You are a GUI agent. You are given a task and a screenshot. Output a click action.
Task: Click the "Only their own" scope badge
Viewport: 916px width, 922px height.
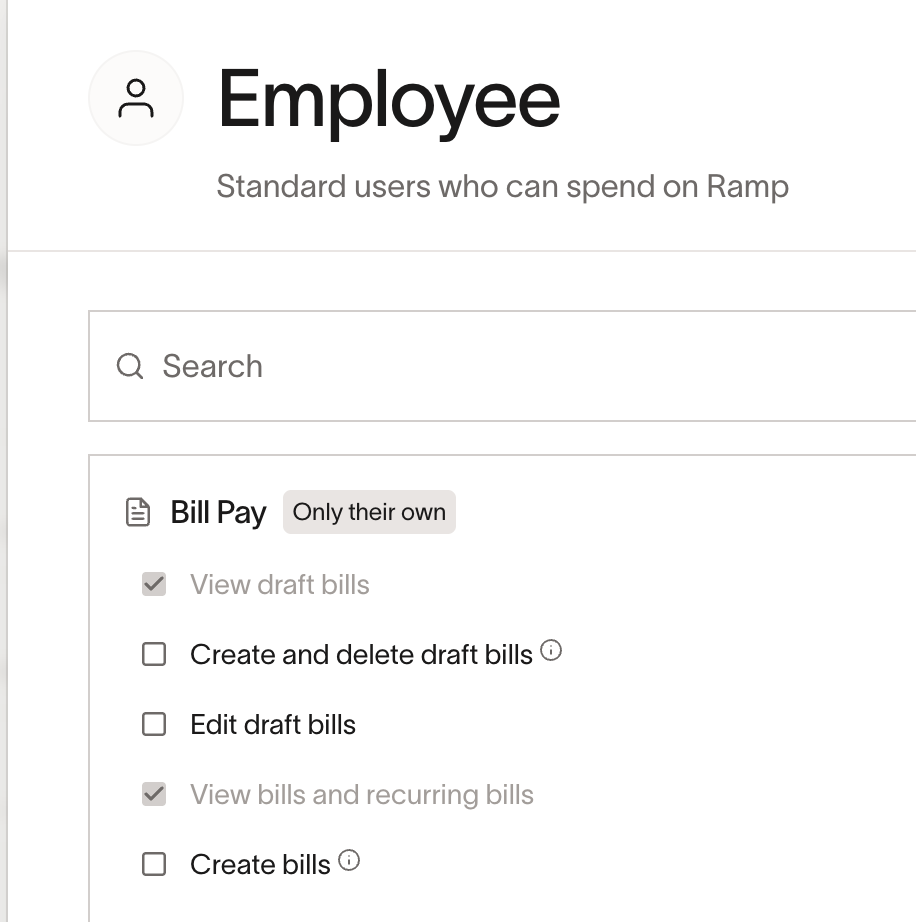[369, 512]
